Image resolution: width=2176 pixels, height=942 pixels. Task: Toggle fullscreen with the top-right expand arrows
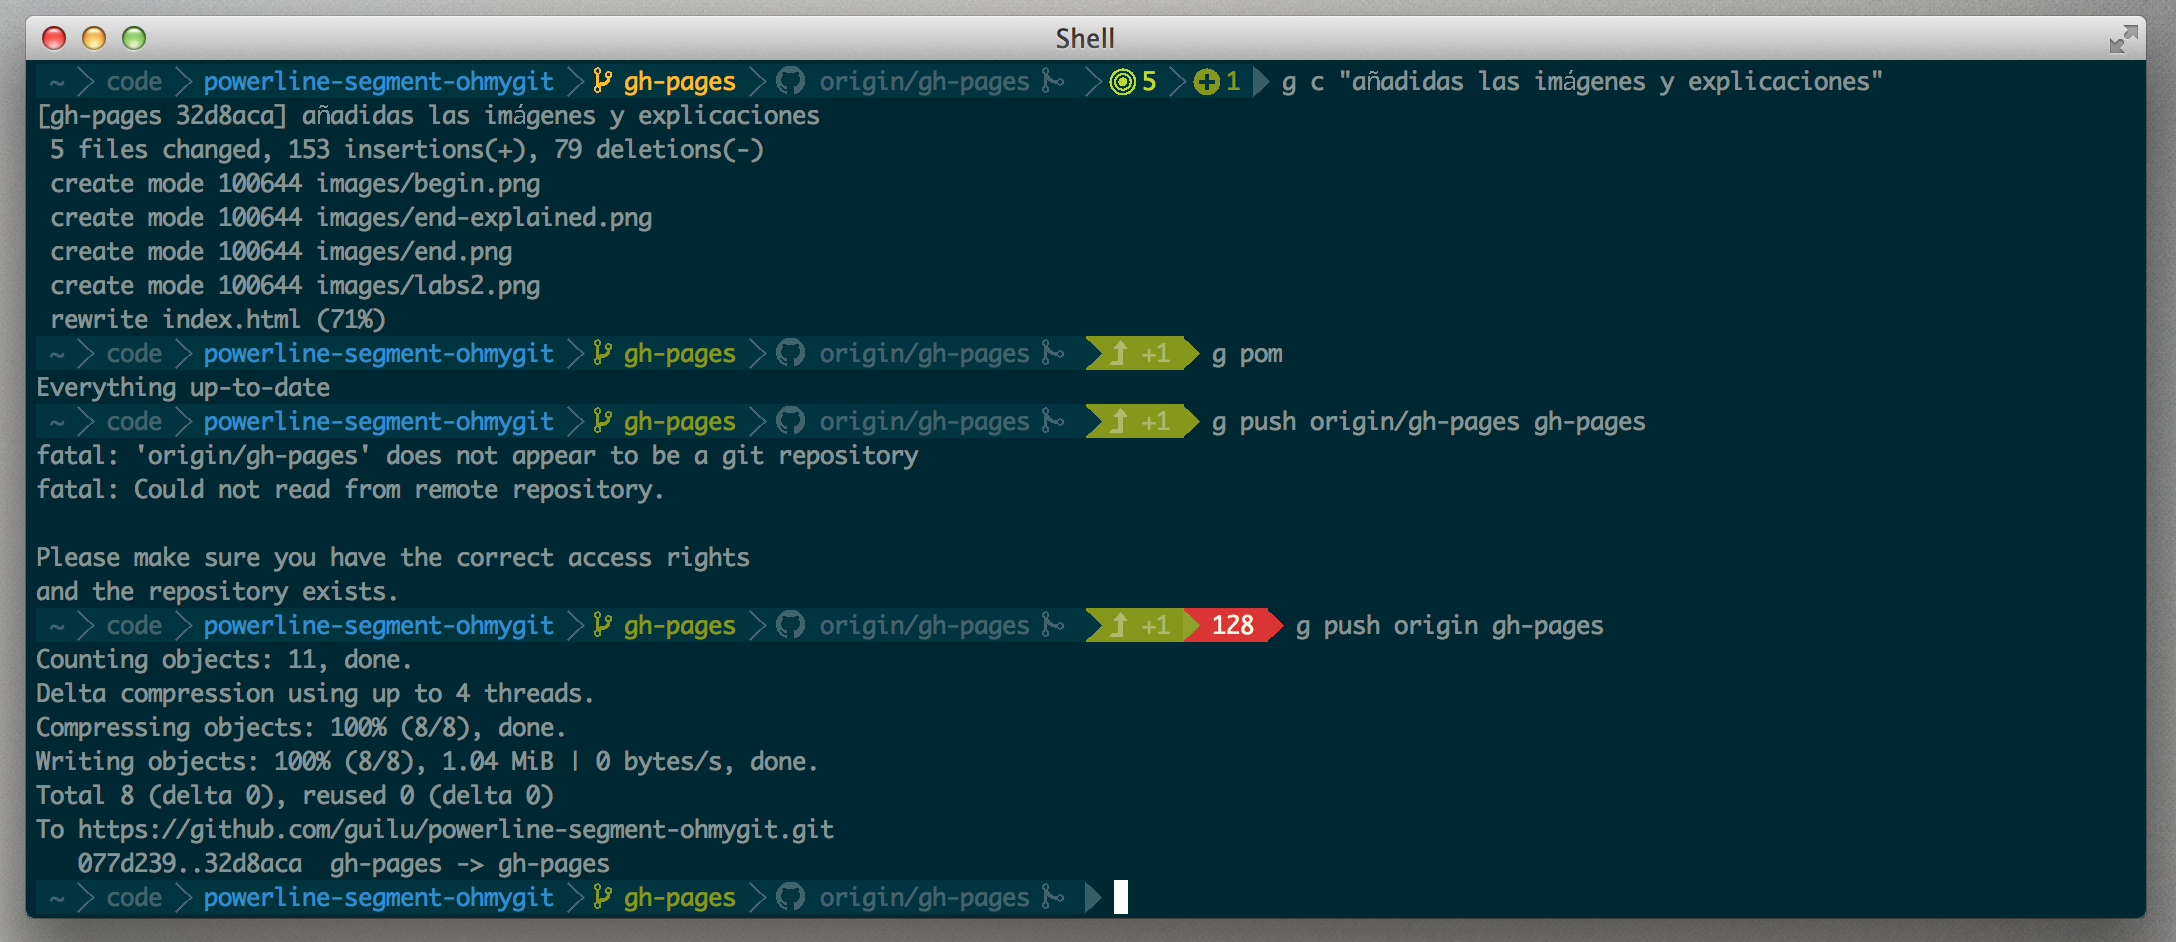[x=2122, y=39]
